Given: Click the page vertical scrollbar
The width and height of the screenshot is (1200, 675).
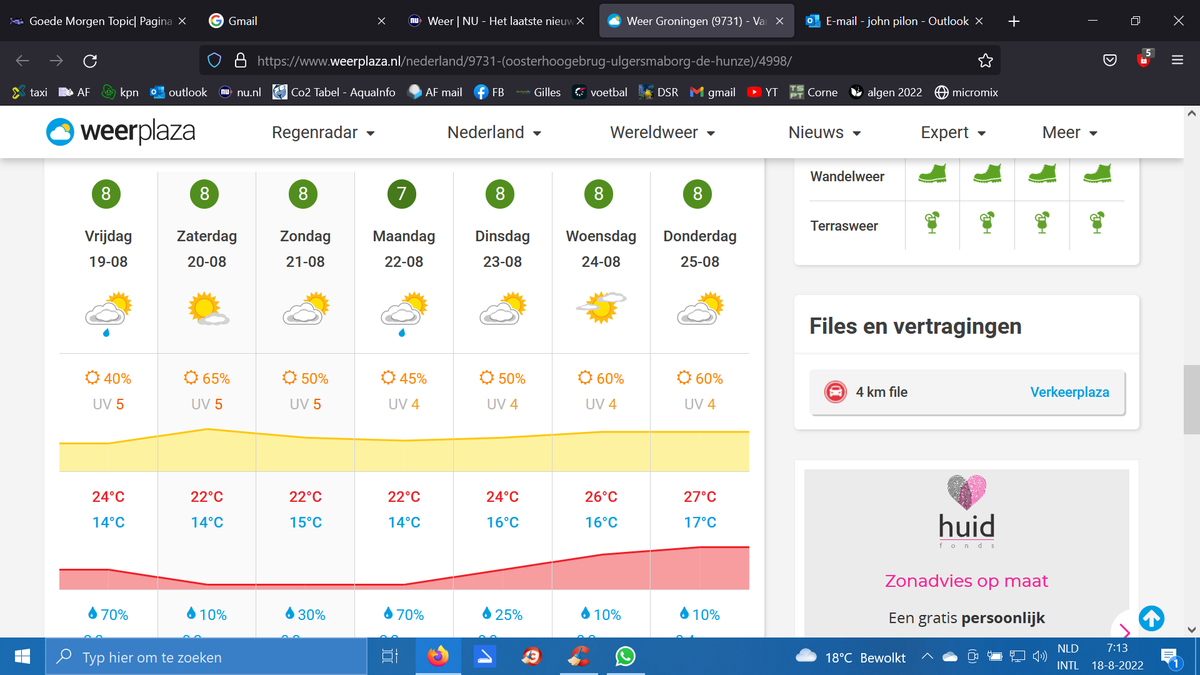Looking at the screenshot, I should click(x=1191, y=400).
